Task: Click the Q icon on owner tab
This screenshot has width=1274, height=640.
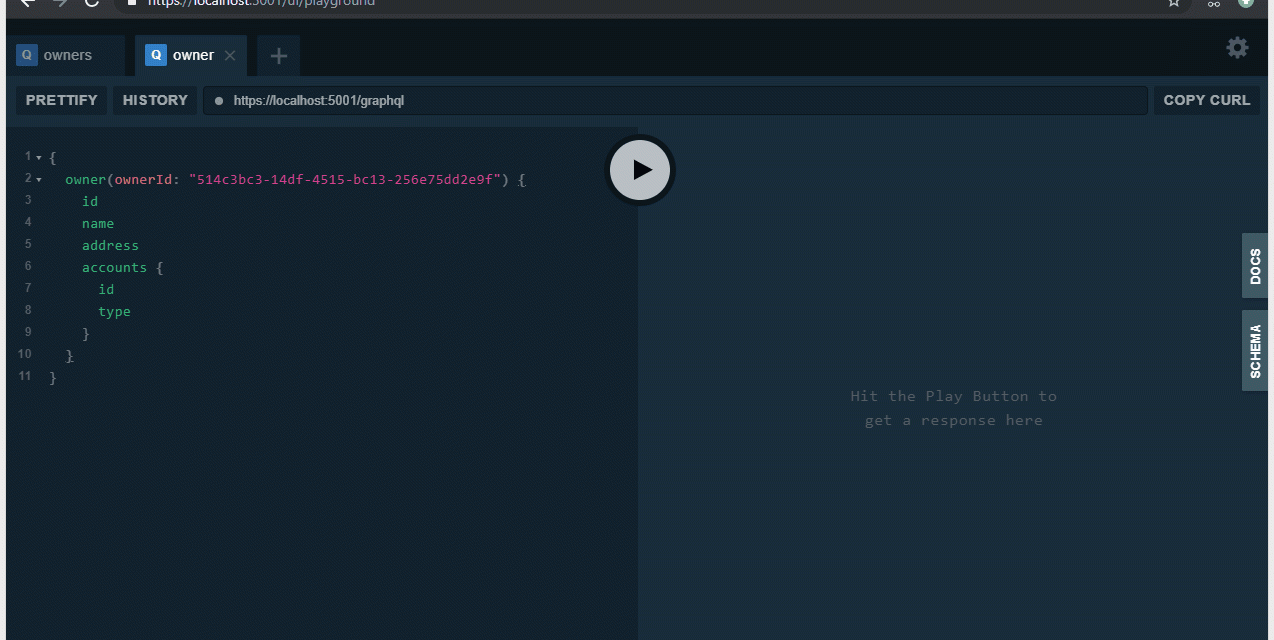Action: click(155, 55)
